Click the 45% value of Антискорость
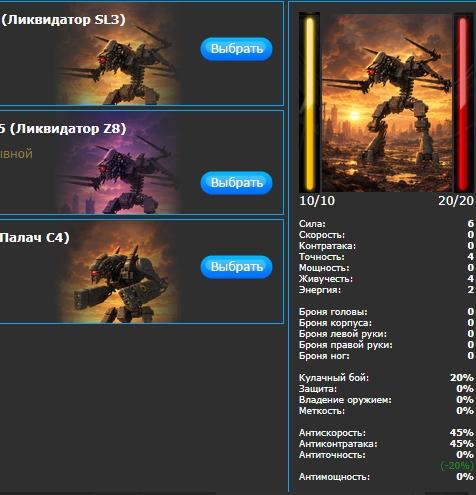 [x=462, y=433]
